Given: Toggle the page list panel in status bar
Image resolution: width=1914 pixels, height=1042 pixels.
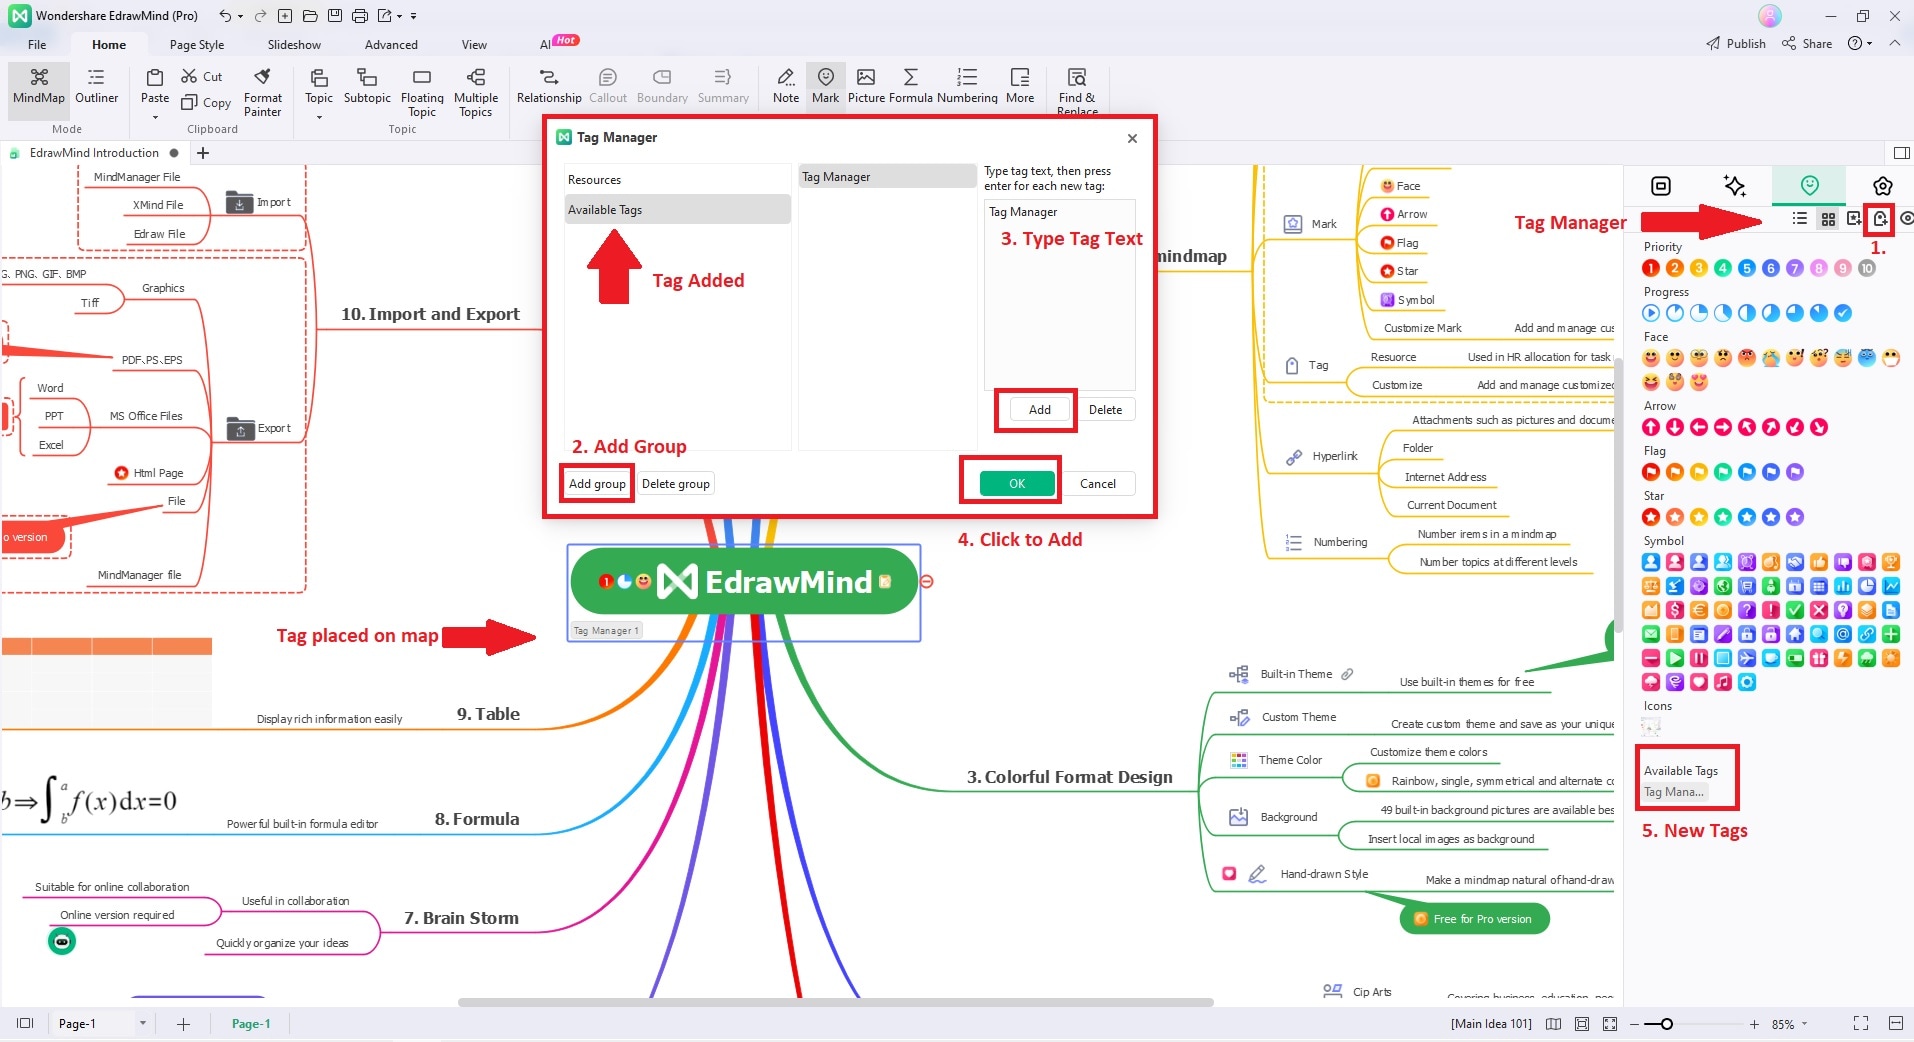Looking at the screenshot, I should pos(25,1023).
